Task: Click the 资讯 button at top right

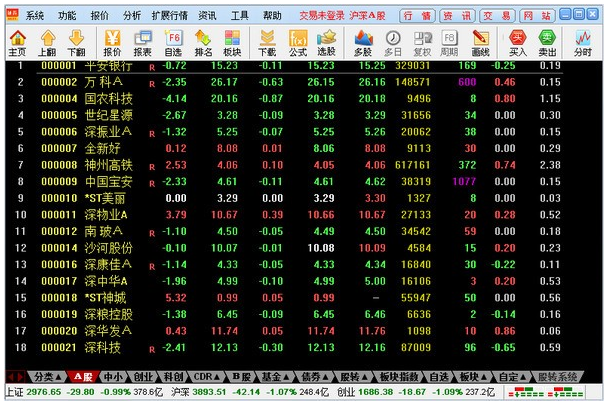Action: point(457,15)
